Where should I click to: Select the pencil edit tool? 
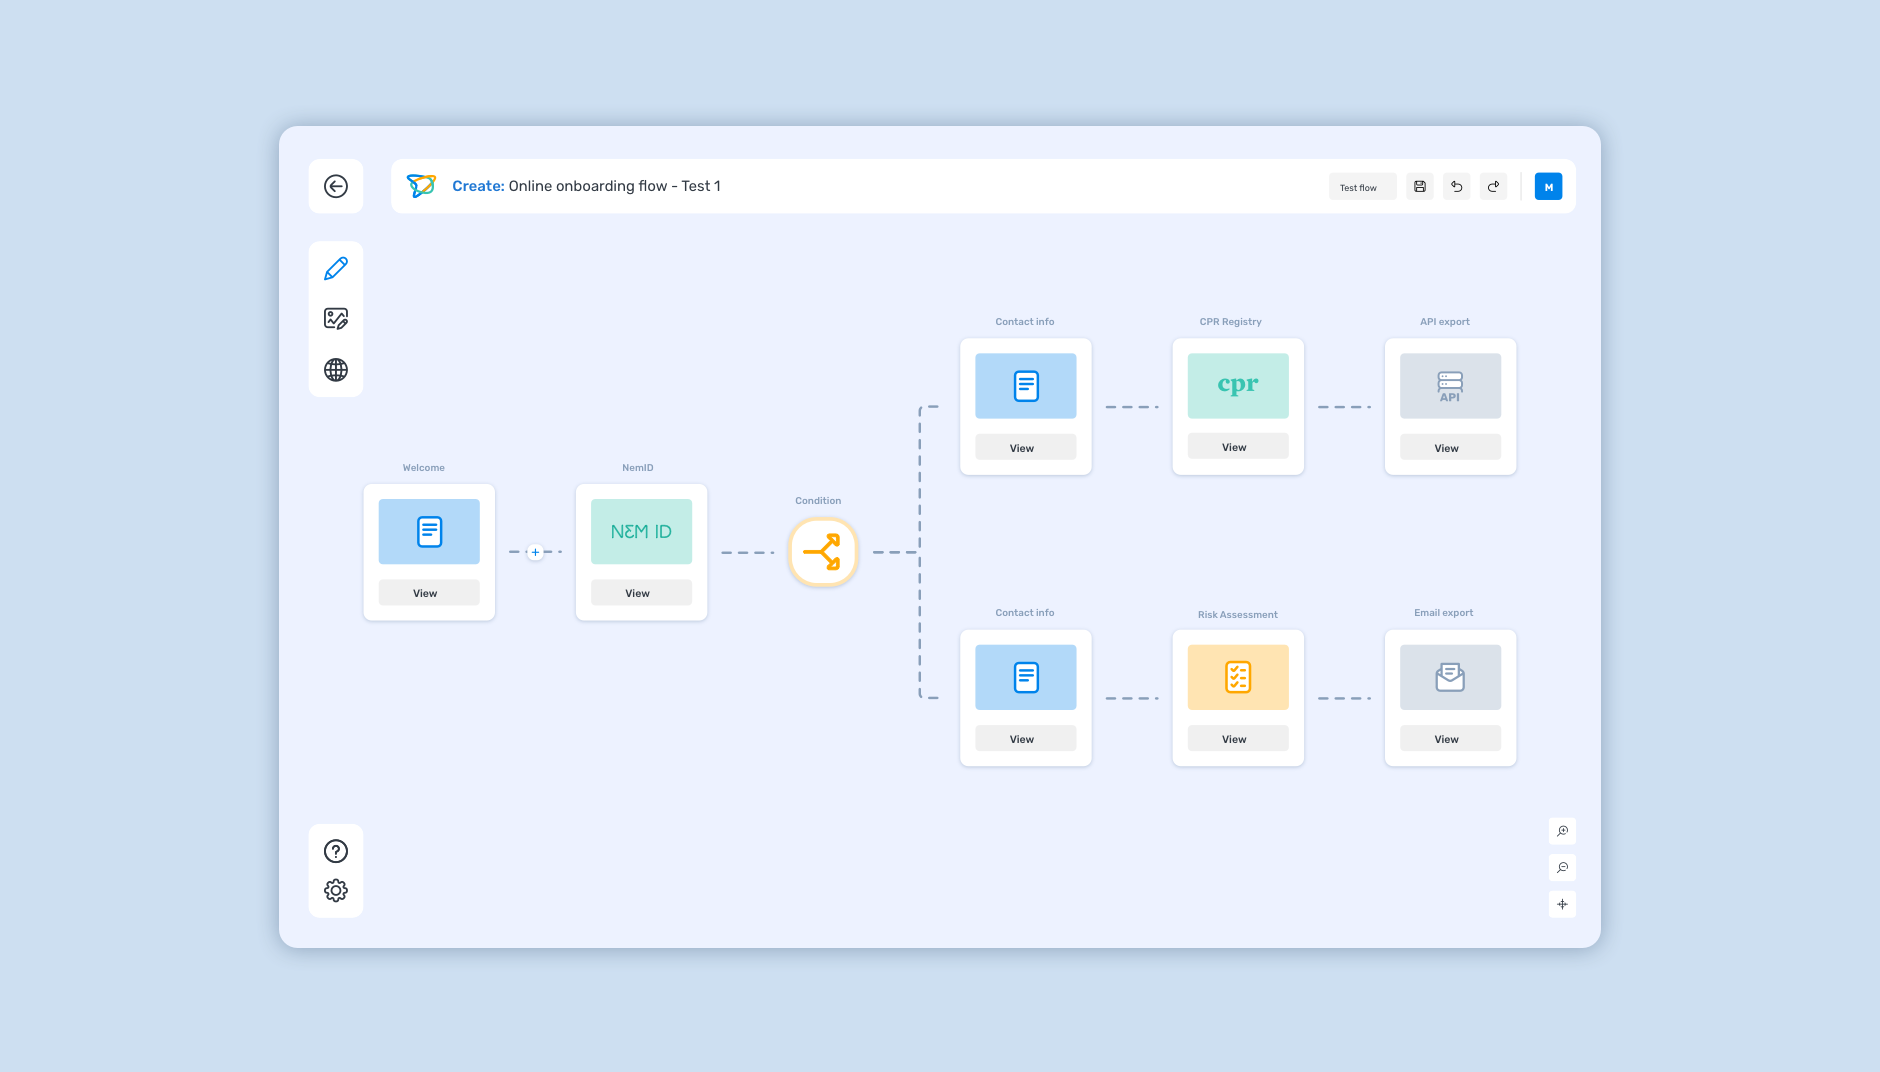(336, 269)
